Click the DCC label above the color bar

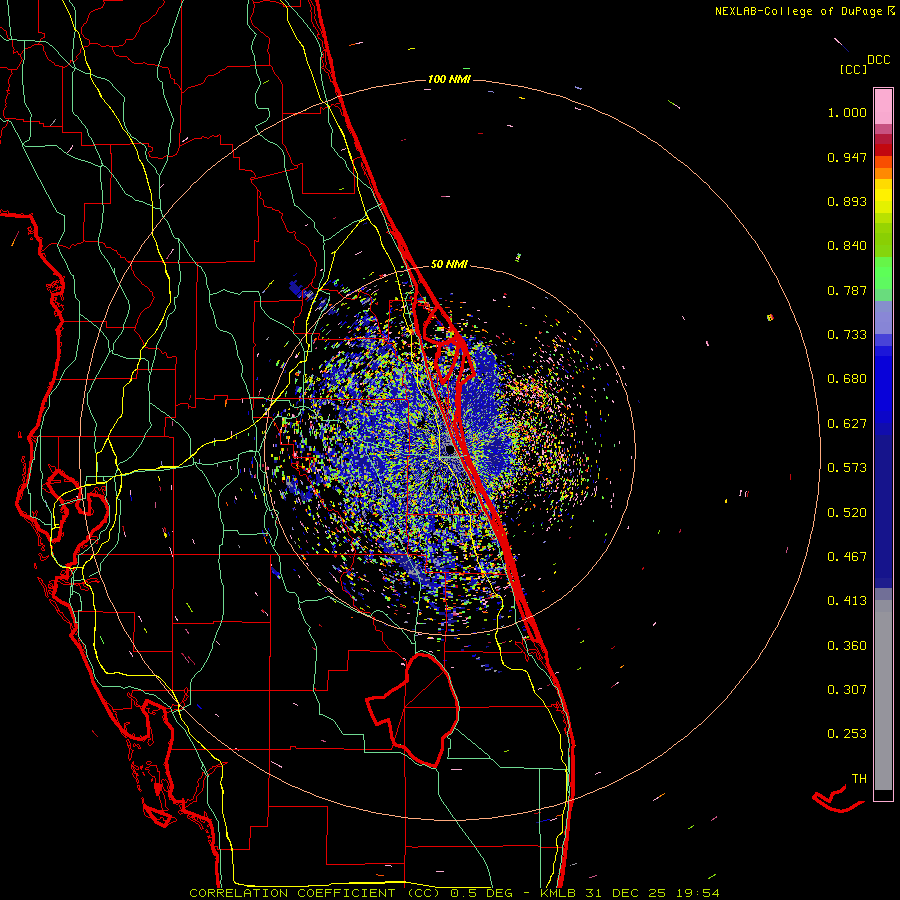point(878,60)
